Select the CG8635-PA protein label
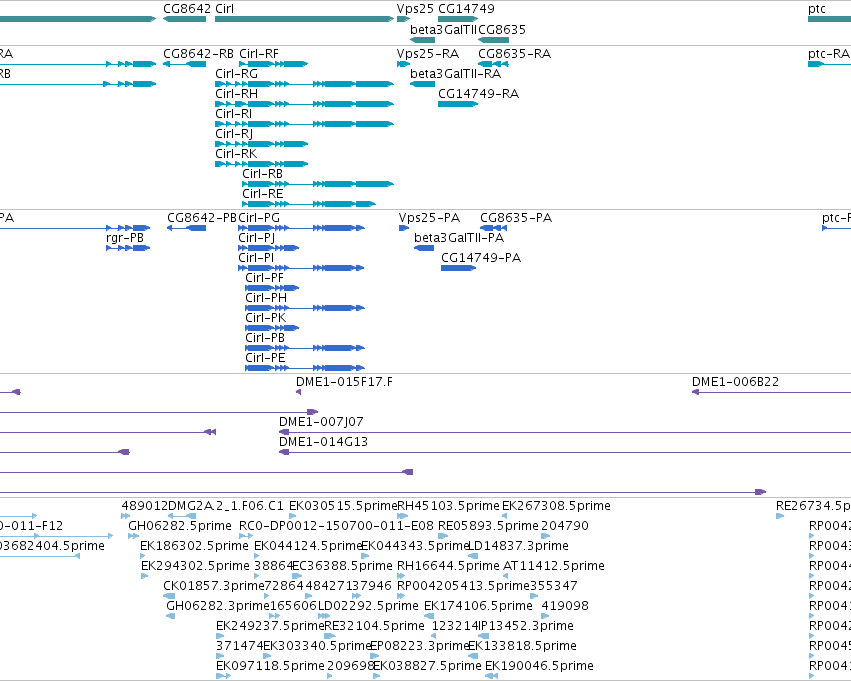 (x=516, y=218)
